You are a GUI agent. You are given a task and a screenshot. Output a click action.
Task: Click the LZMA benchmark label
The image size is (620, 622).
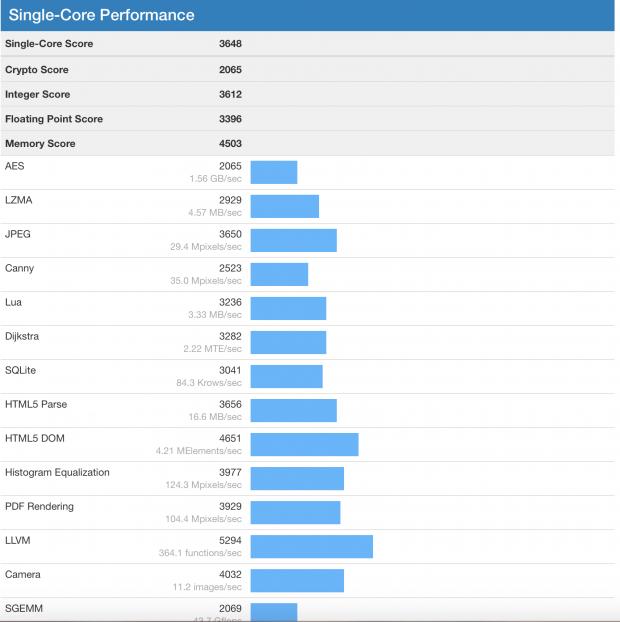coord(19,200)
